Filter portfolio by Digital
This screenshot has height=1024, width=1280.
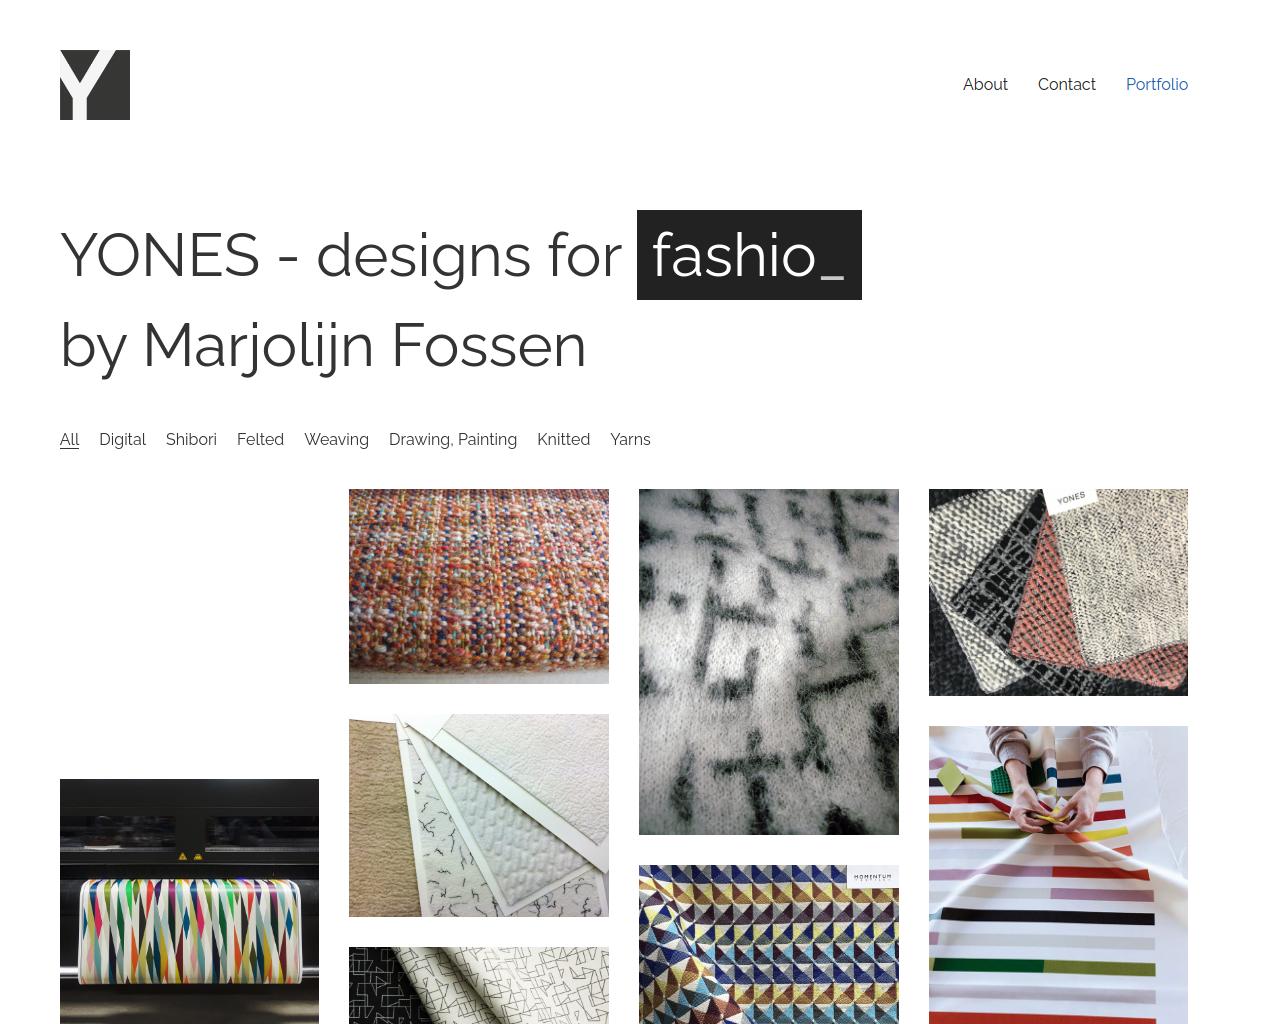point(122,440)
